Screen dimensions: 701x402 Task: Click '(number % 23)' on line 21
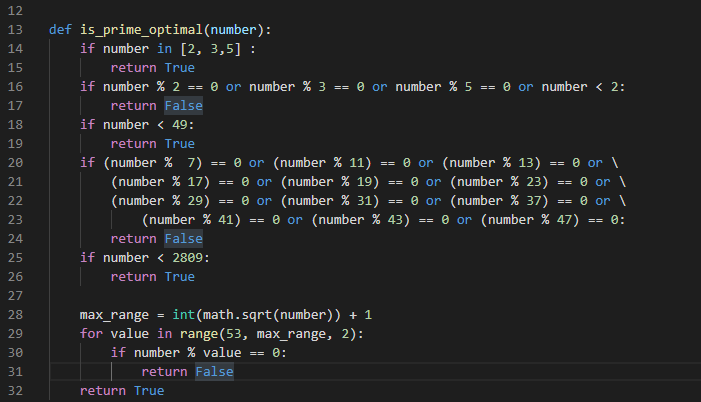point(499,182)
